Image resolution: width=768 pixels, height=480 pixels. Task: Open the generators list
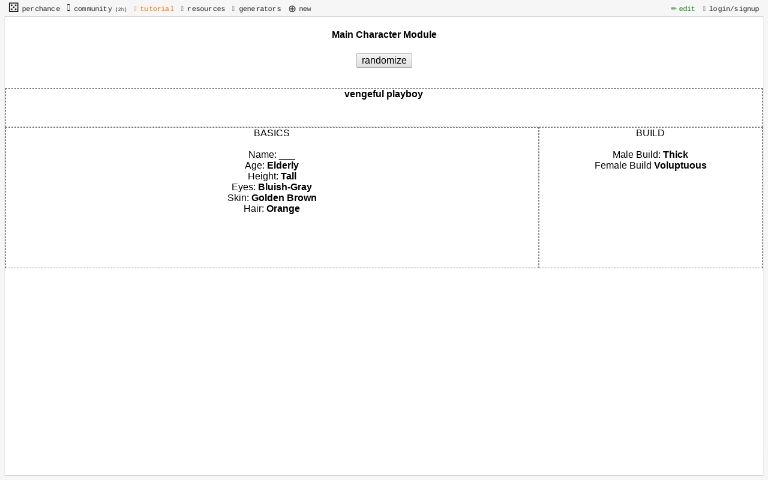click(x=259, y=9)
